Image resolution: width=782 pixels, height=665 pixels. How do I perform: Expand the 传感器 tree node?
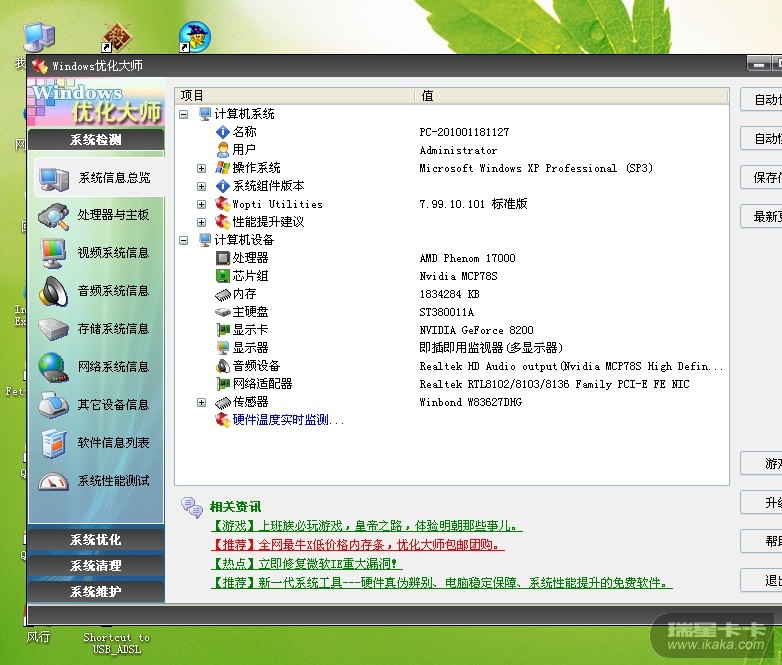click(201, 402)
